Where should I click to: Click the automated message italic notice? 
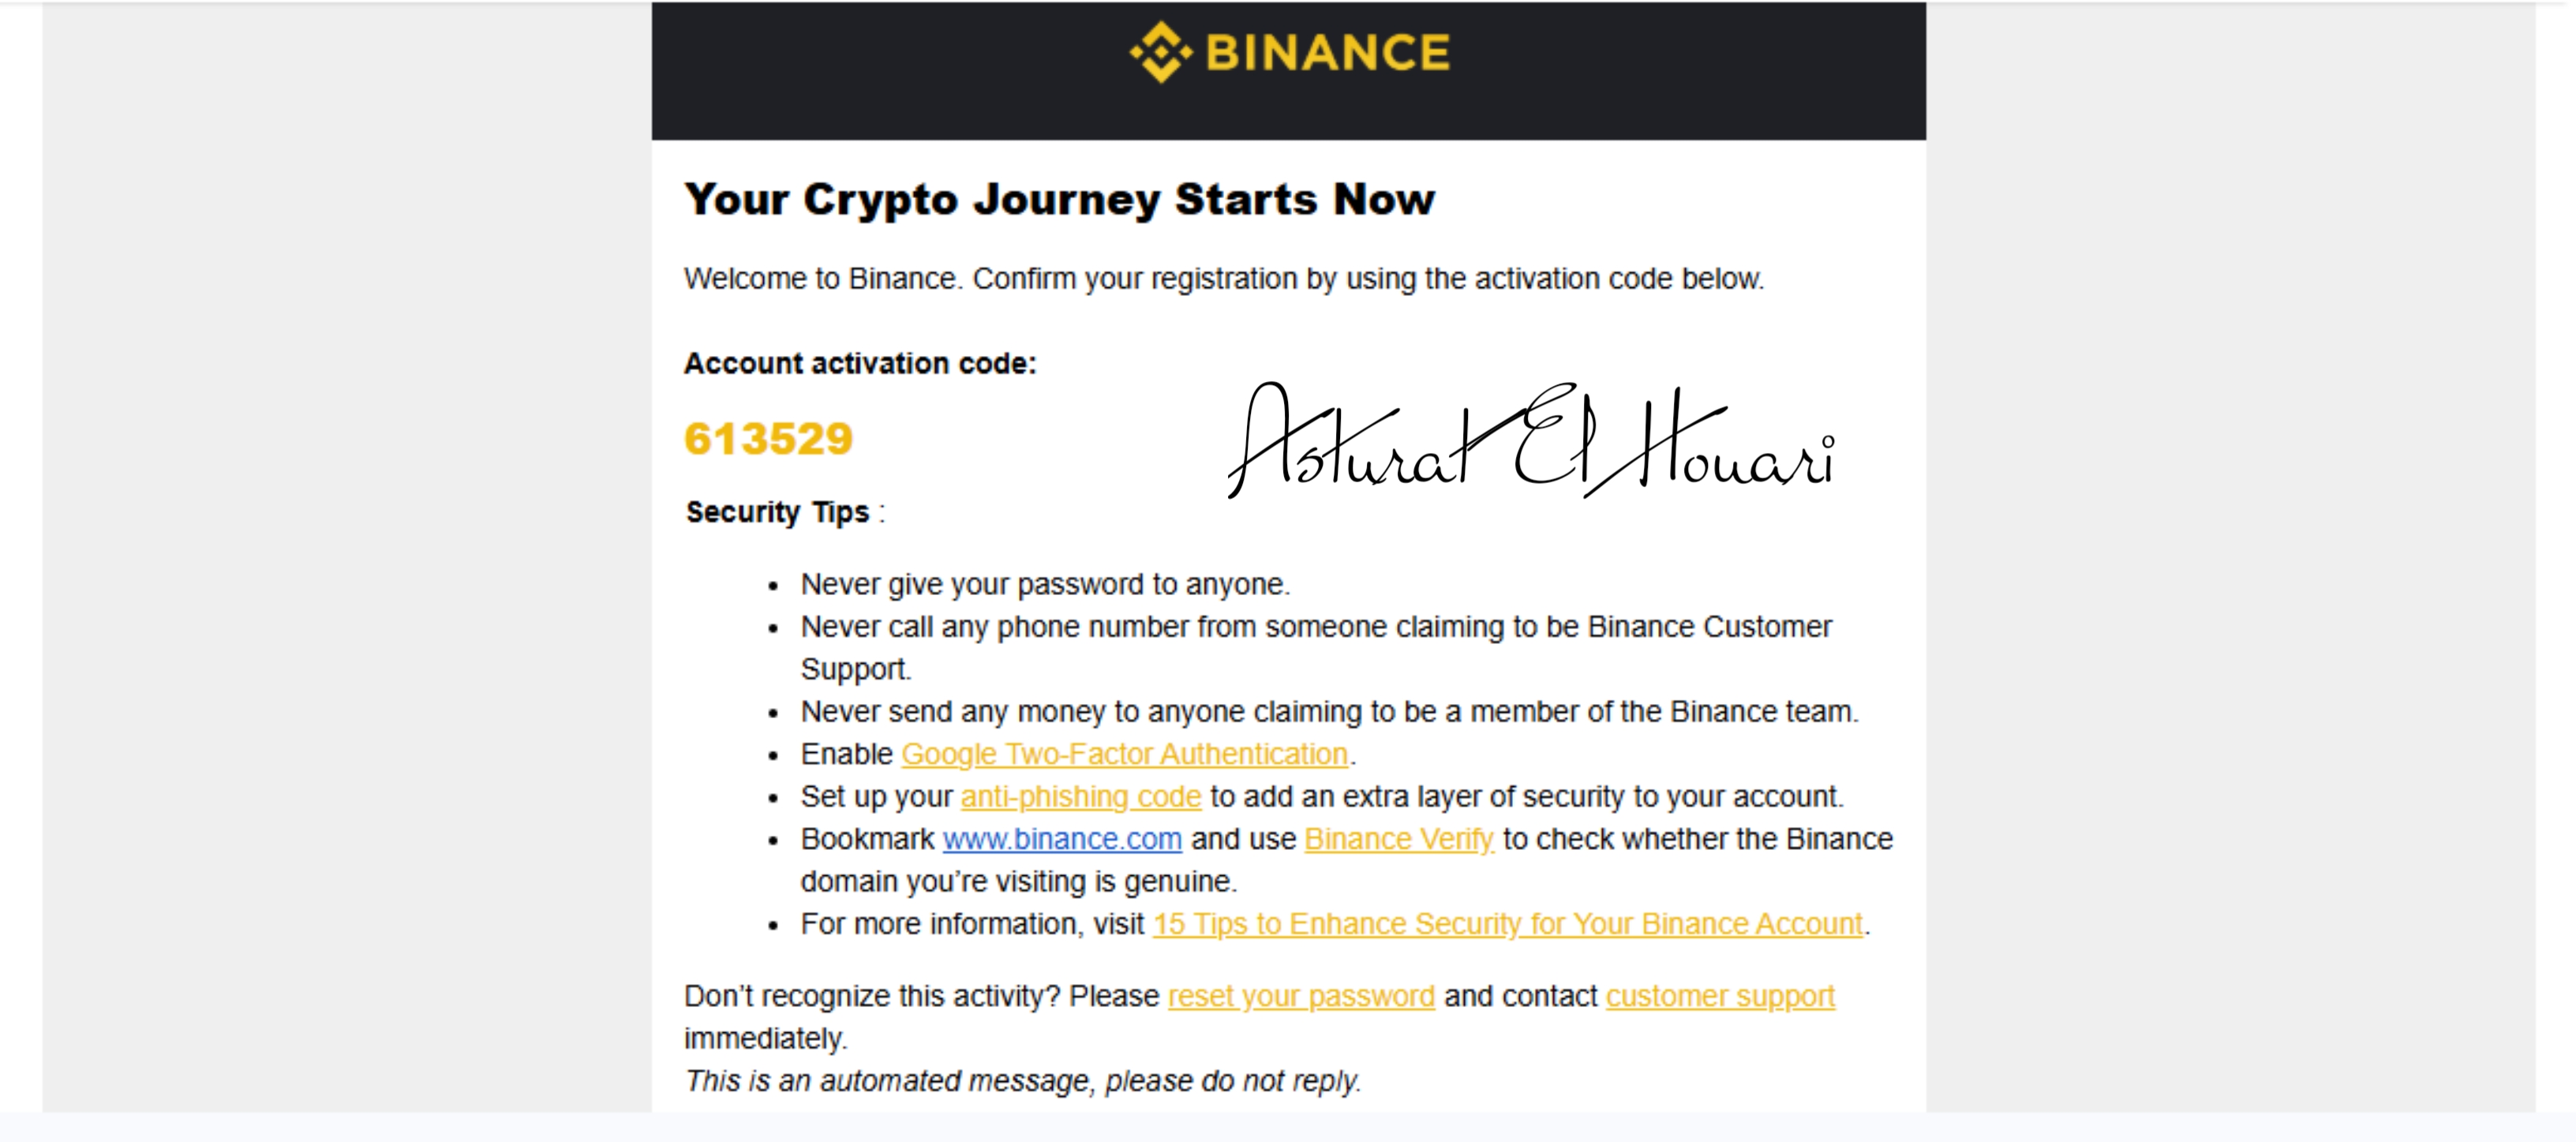(x=1022, y=1081)
